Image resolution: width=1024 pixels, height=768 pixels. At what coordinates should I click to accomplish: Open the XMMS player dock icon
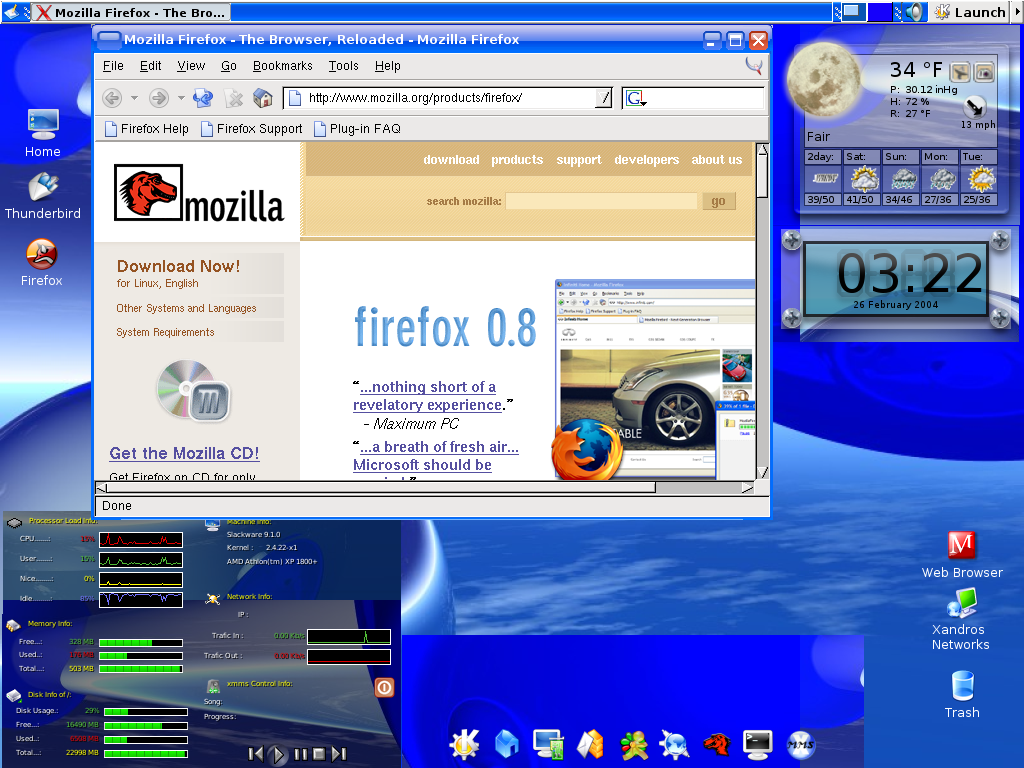[x=801, y=744]
